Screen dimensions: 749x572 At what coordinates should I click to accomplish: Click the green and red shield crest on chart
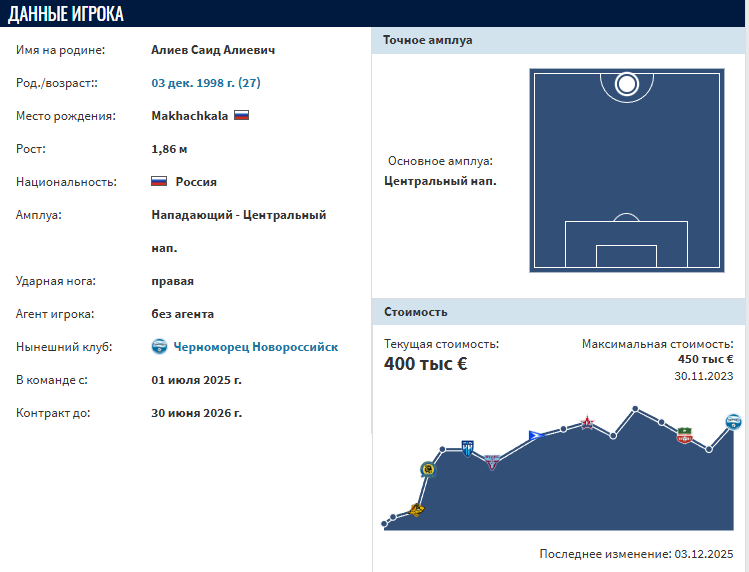(684, 435)
